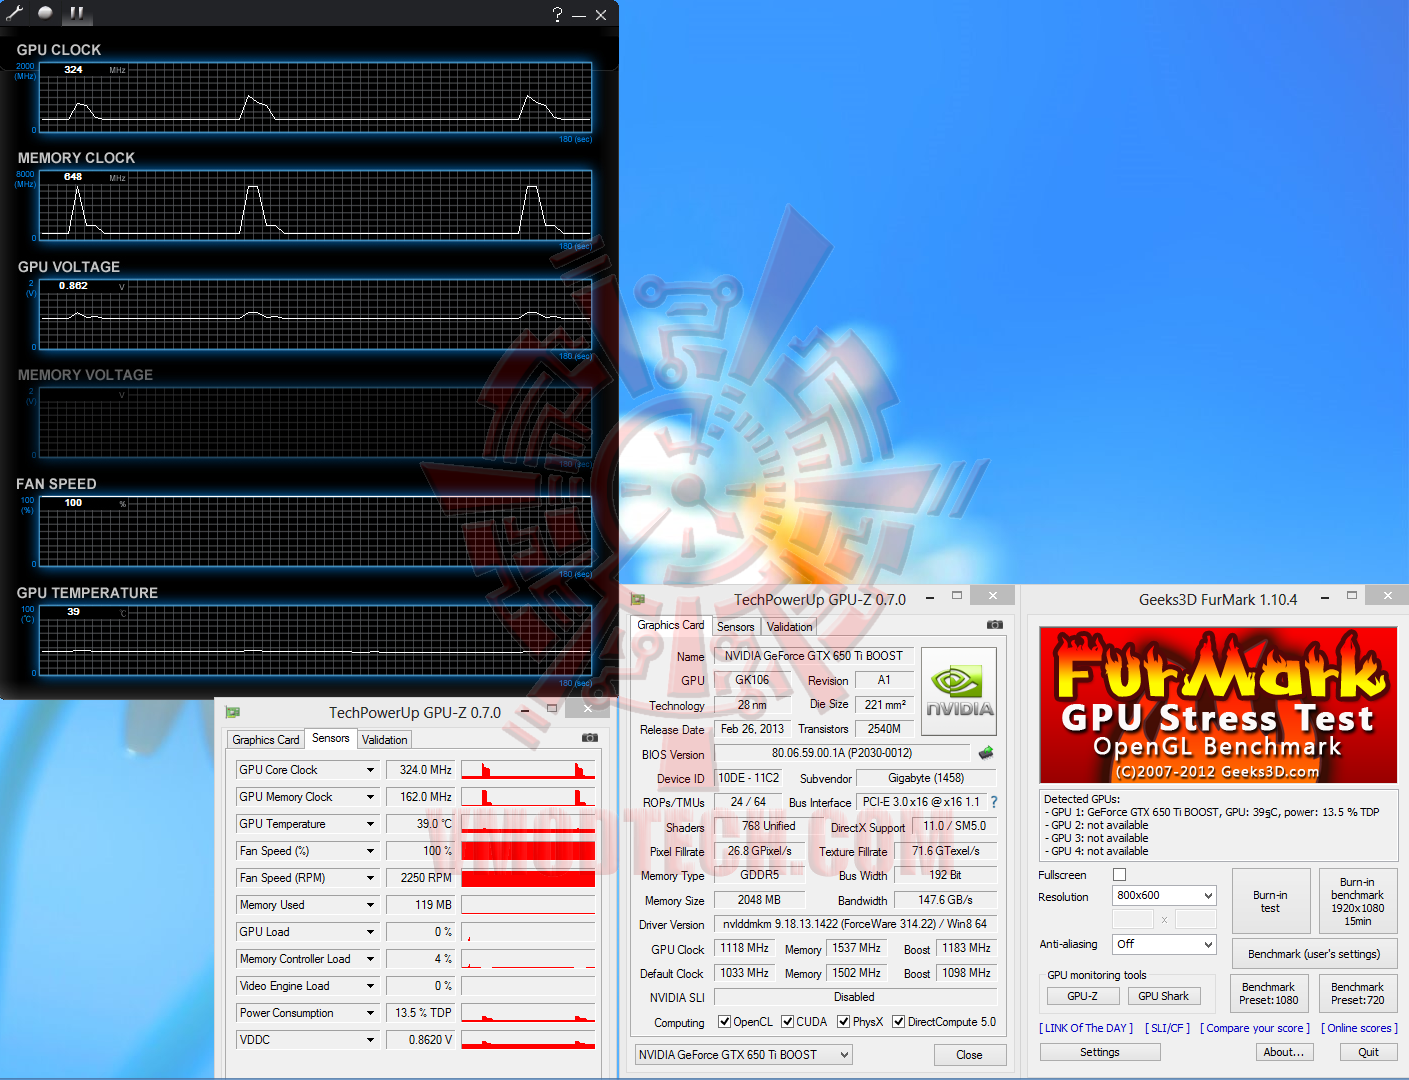The width and height of the screenshot is (1409, 1080).
Task: Switch to Graphics Card tab in Sensors window
Action: coord(266,740)
